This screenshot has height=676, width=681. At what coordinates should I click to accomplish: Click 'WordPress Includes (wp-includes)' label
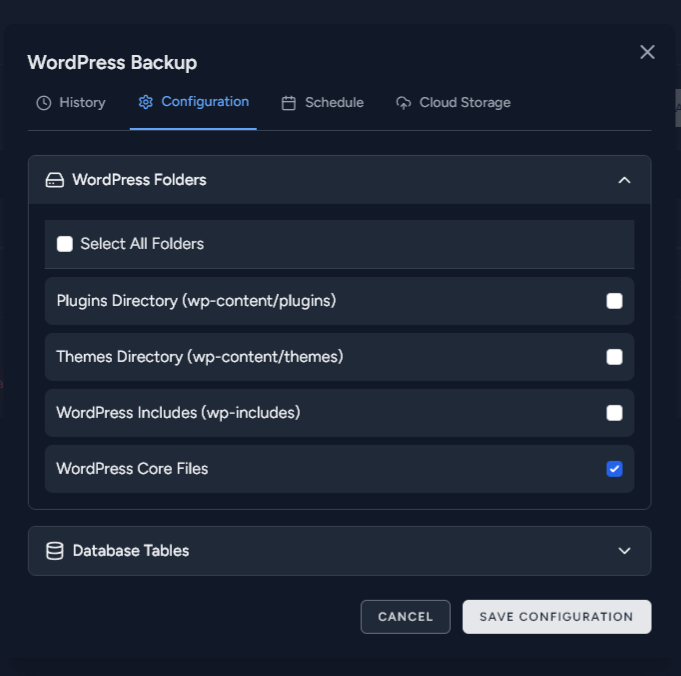(178, 413)
